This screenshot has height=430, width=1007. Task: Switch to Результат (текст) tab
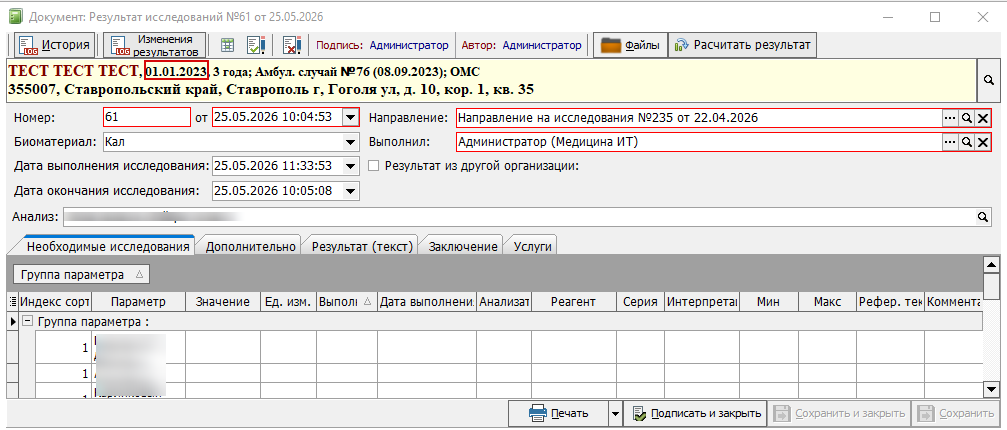pos(362,246)
